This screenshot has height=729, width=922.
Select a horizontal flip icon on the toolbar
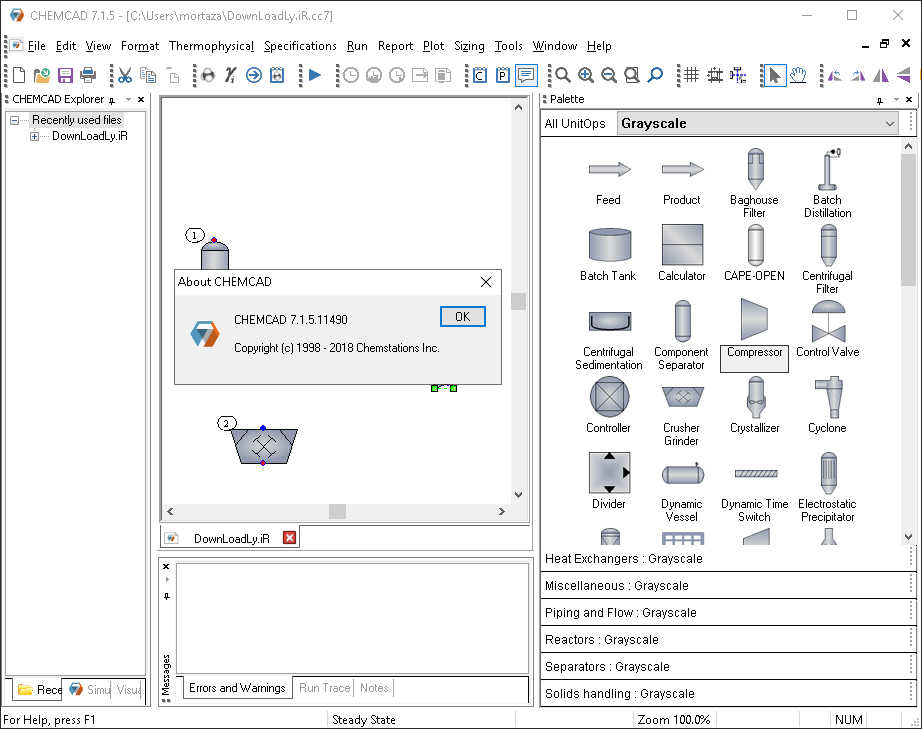tap(880, 75)
